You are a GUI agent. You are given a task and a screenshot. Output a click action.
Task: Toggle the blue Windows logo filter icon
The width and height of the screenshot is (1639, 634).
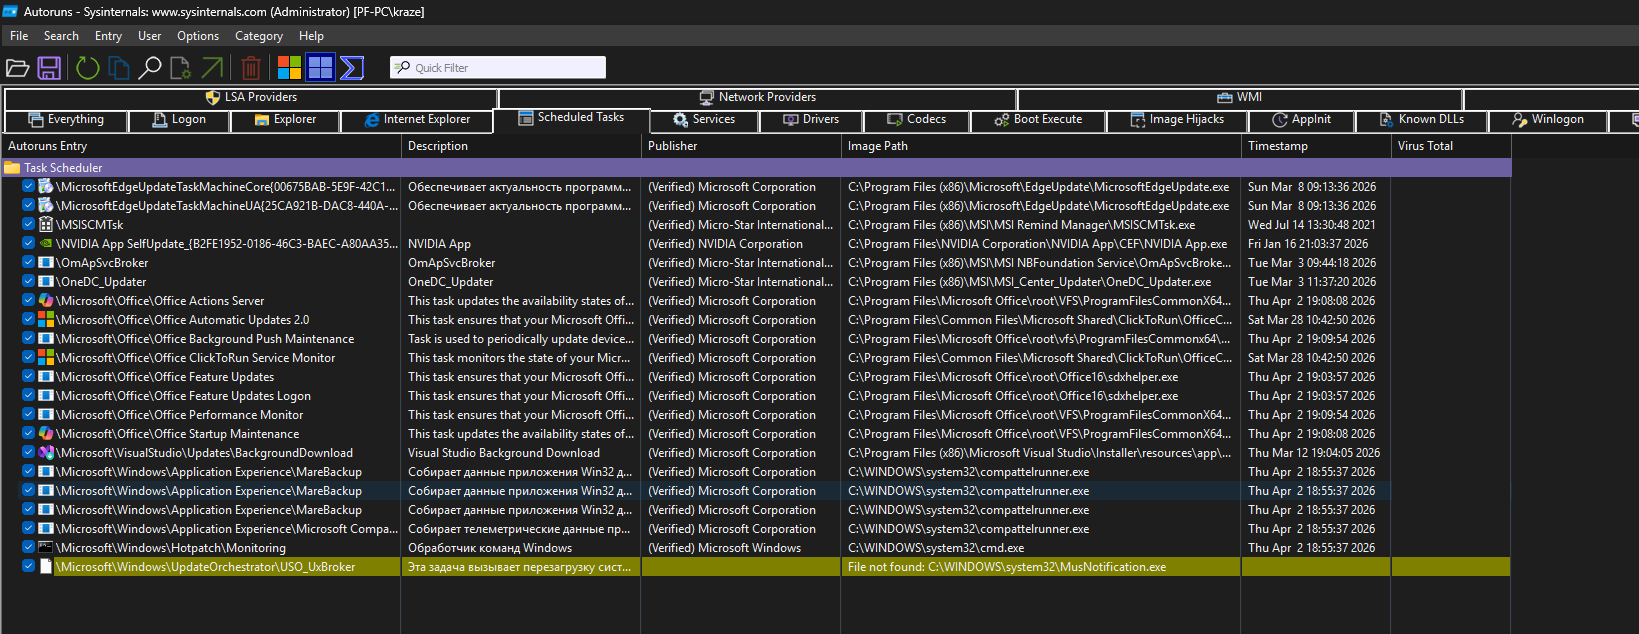pyautogui.click(x=321, y=68)
